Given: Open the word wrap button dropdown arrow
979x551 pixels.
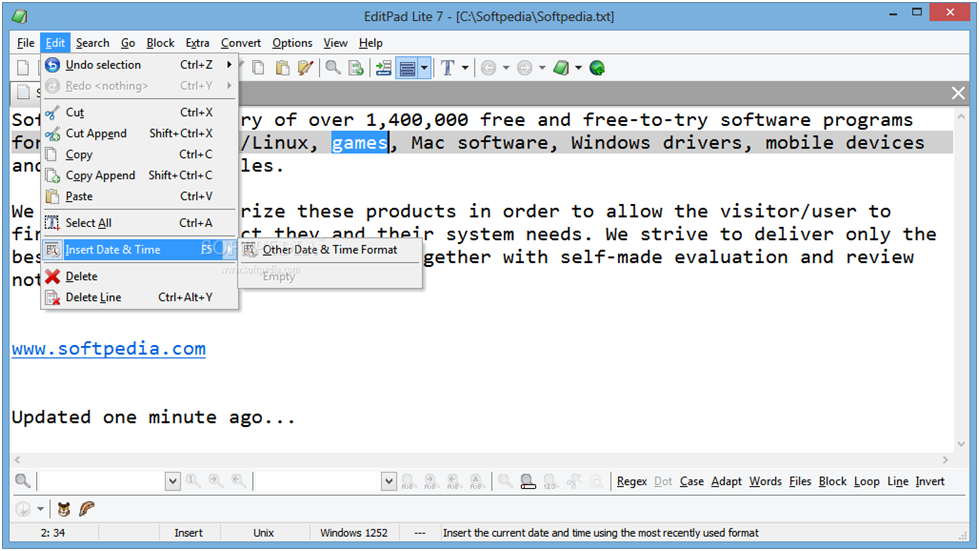Looking at the screenshot, I should coord(425,68).
